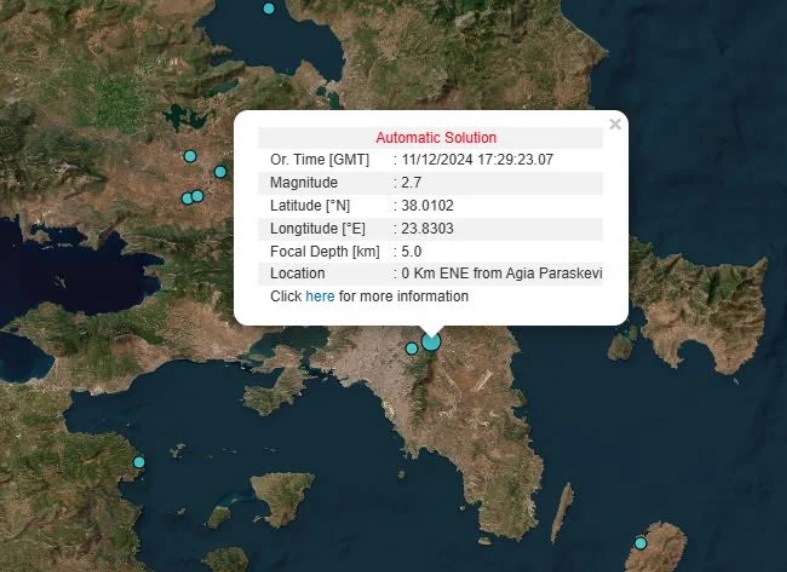The width and height of the screenshot is (787, 572).
Task: Select the earthquake marker in the northern gulf
Action: [268, 8]
